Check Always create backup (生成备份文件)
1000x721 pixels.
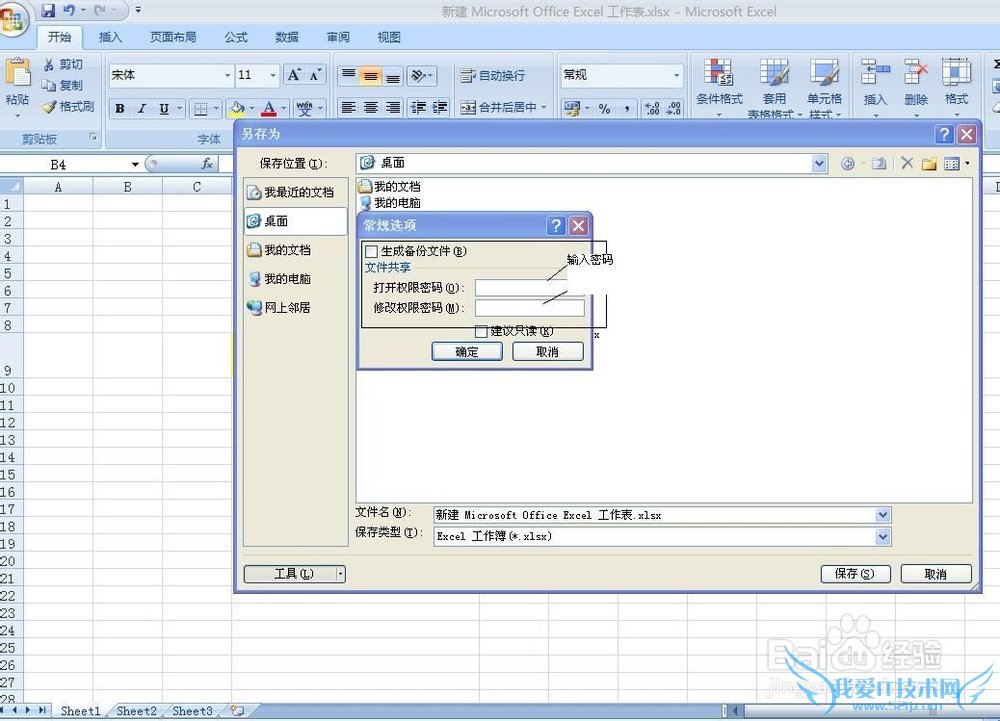[371, 251]
